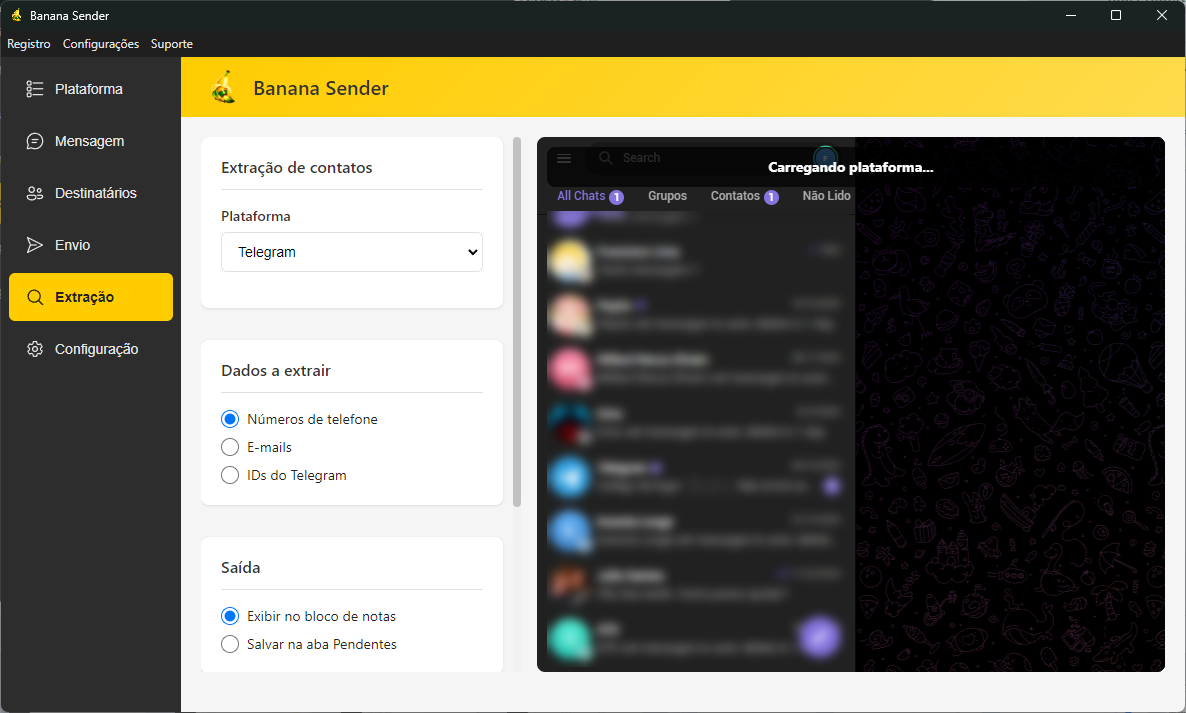Click the Configuração gear icon

(35, 349)
